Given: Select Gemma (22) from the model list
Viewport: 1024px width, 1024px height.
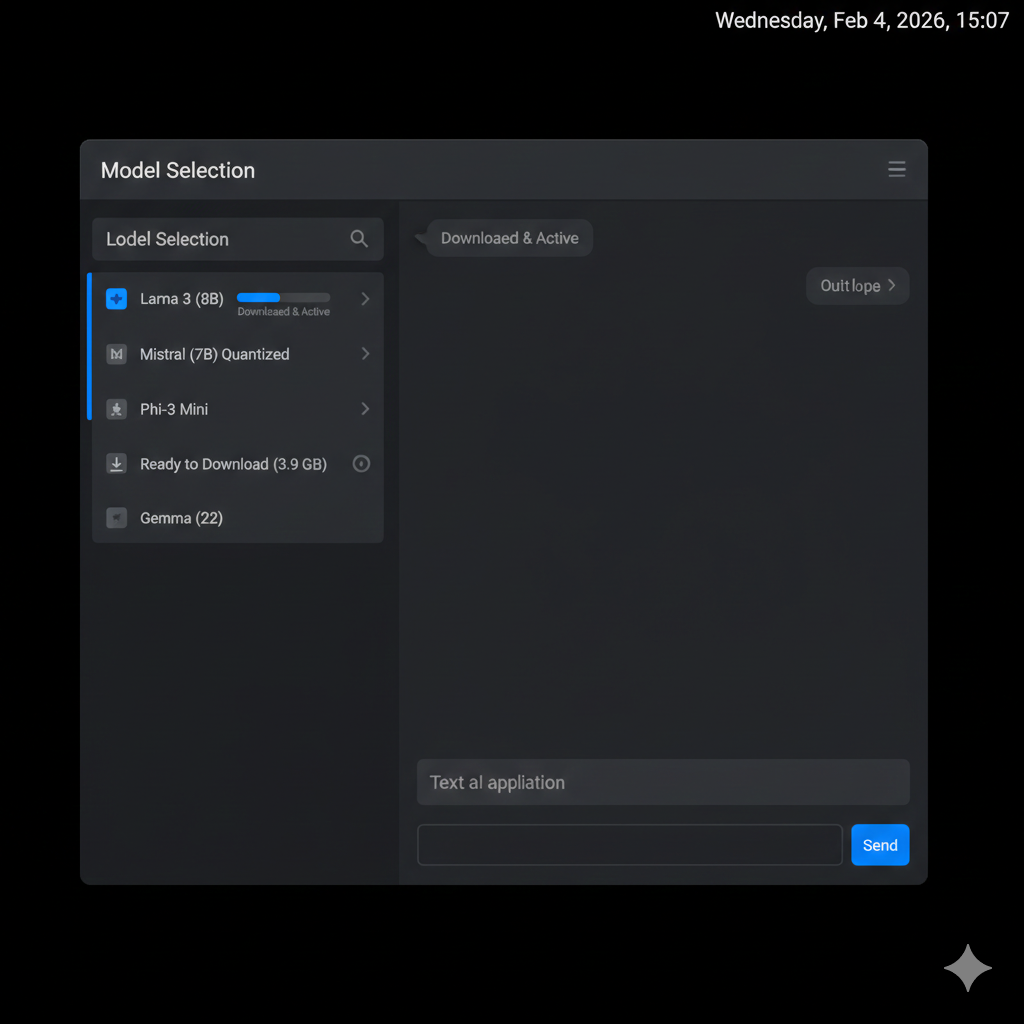Looking at the screenshot, I should [x=182, y=518].
